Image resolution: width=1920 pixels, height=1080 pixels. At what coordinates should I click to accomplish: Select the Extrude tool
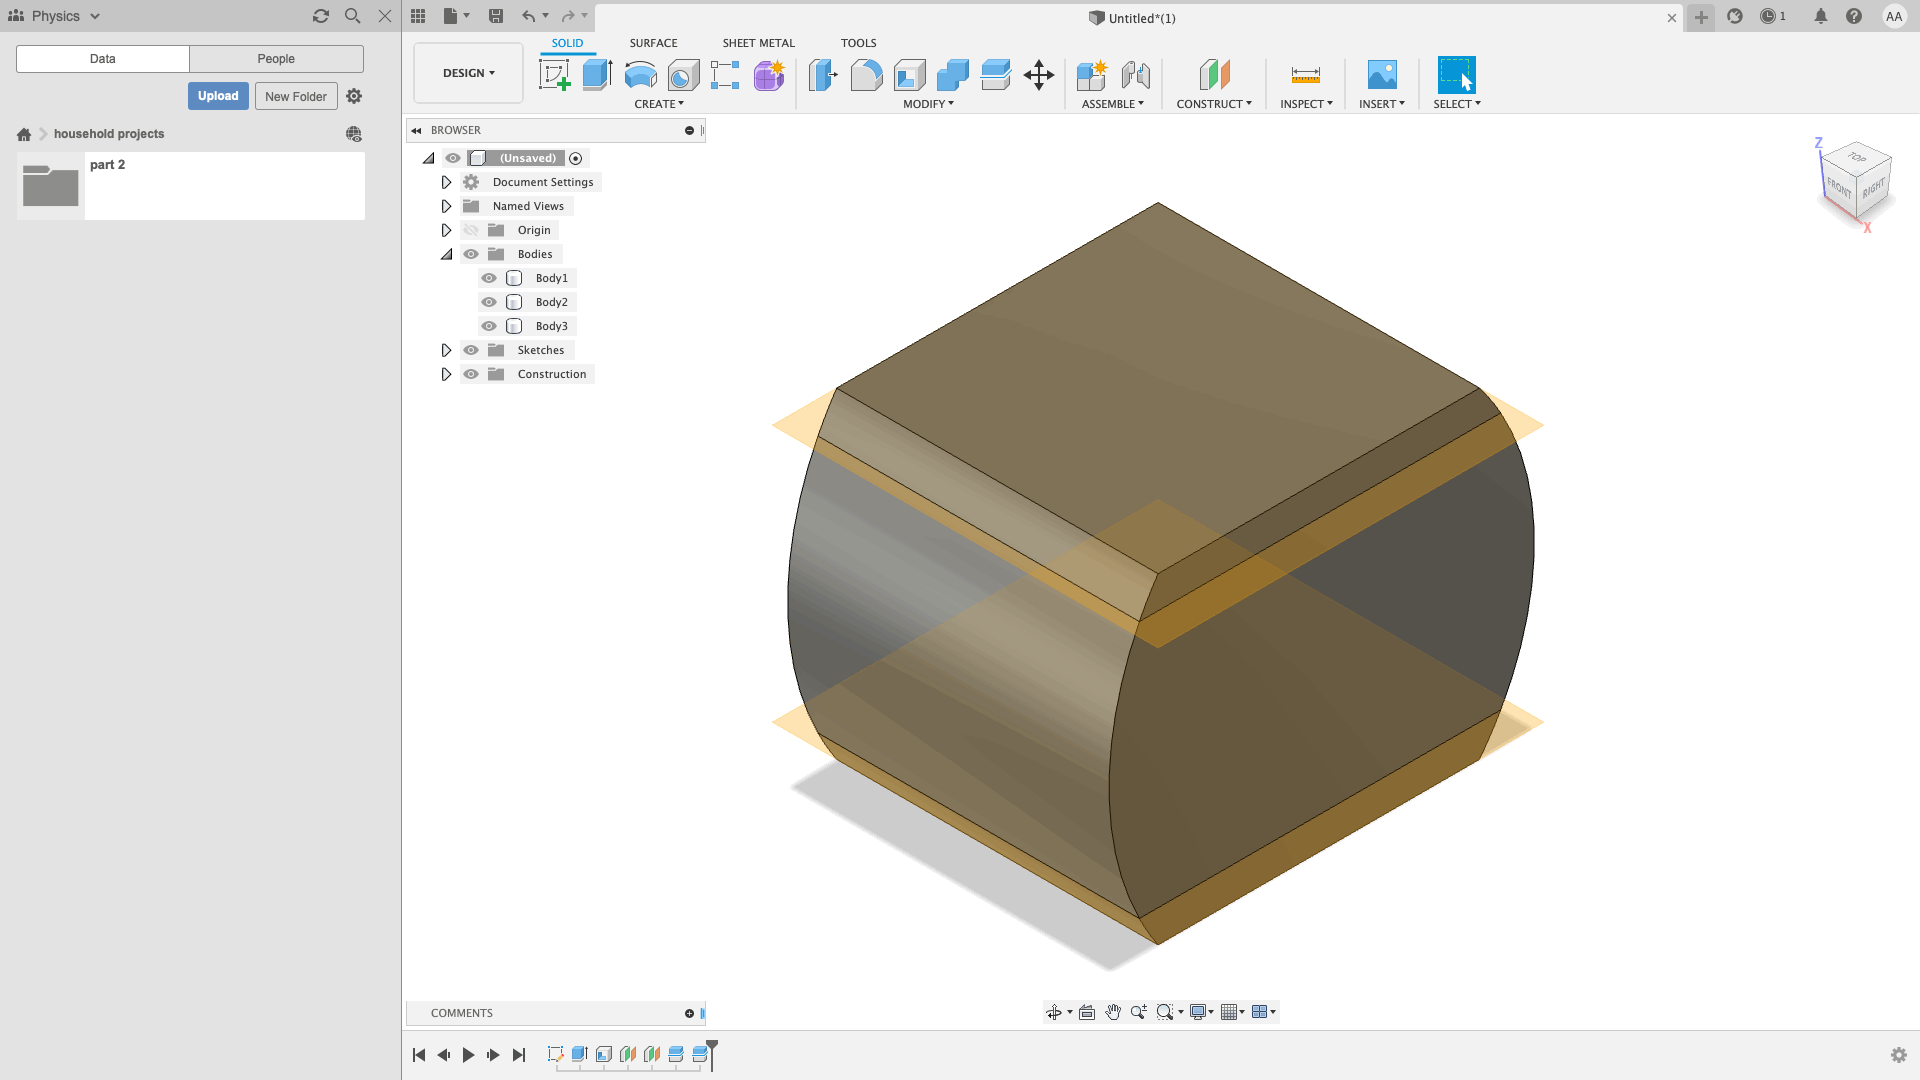[x=597, y=75]
